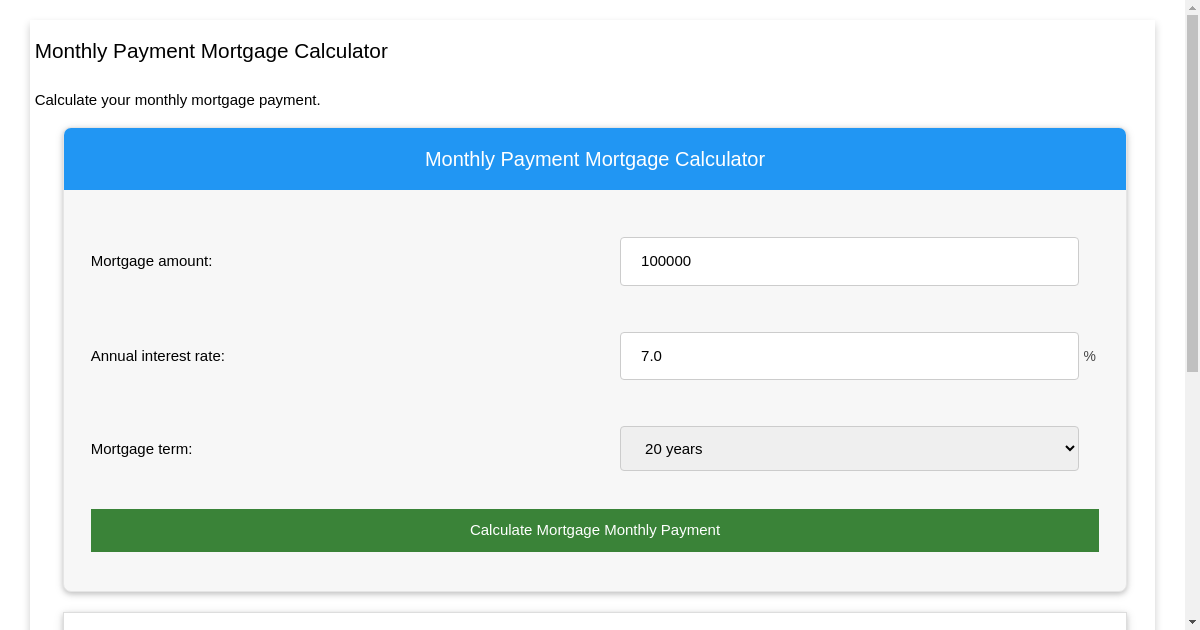Viewport: 1200px width, 630px height.
Task: Expand the term selector showing 20 years
Action: pyautogui.click(x=849, y=448)
